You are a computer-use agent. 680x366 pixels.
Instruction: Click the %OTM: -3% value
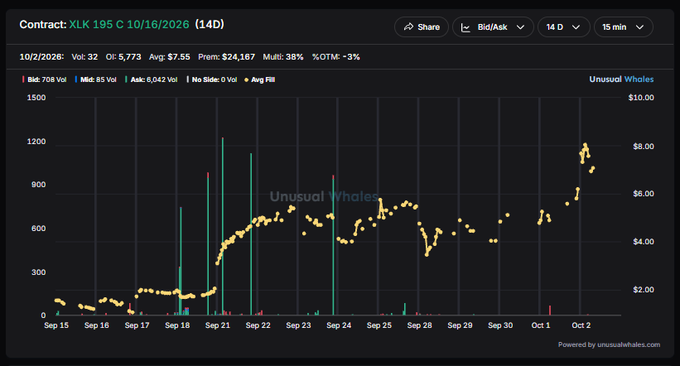click(336, 57)
